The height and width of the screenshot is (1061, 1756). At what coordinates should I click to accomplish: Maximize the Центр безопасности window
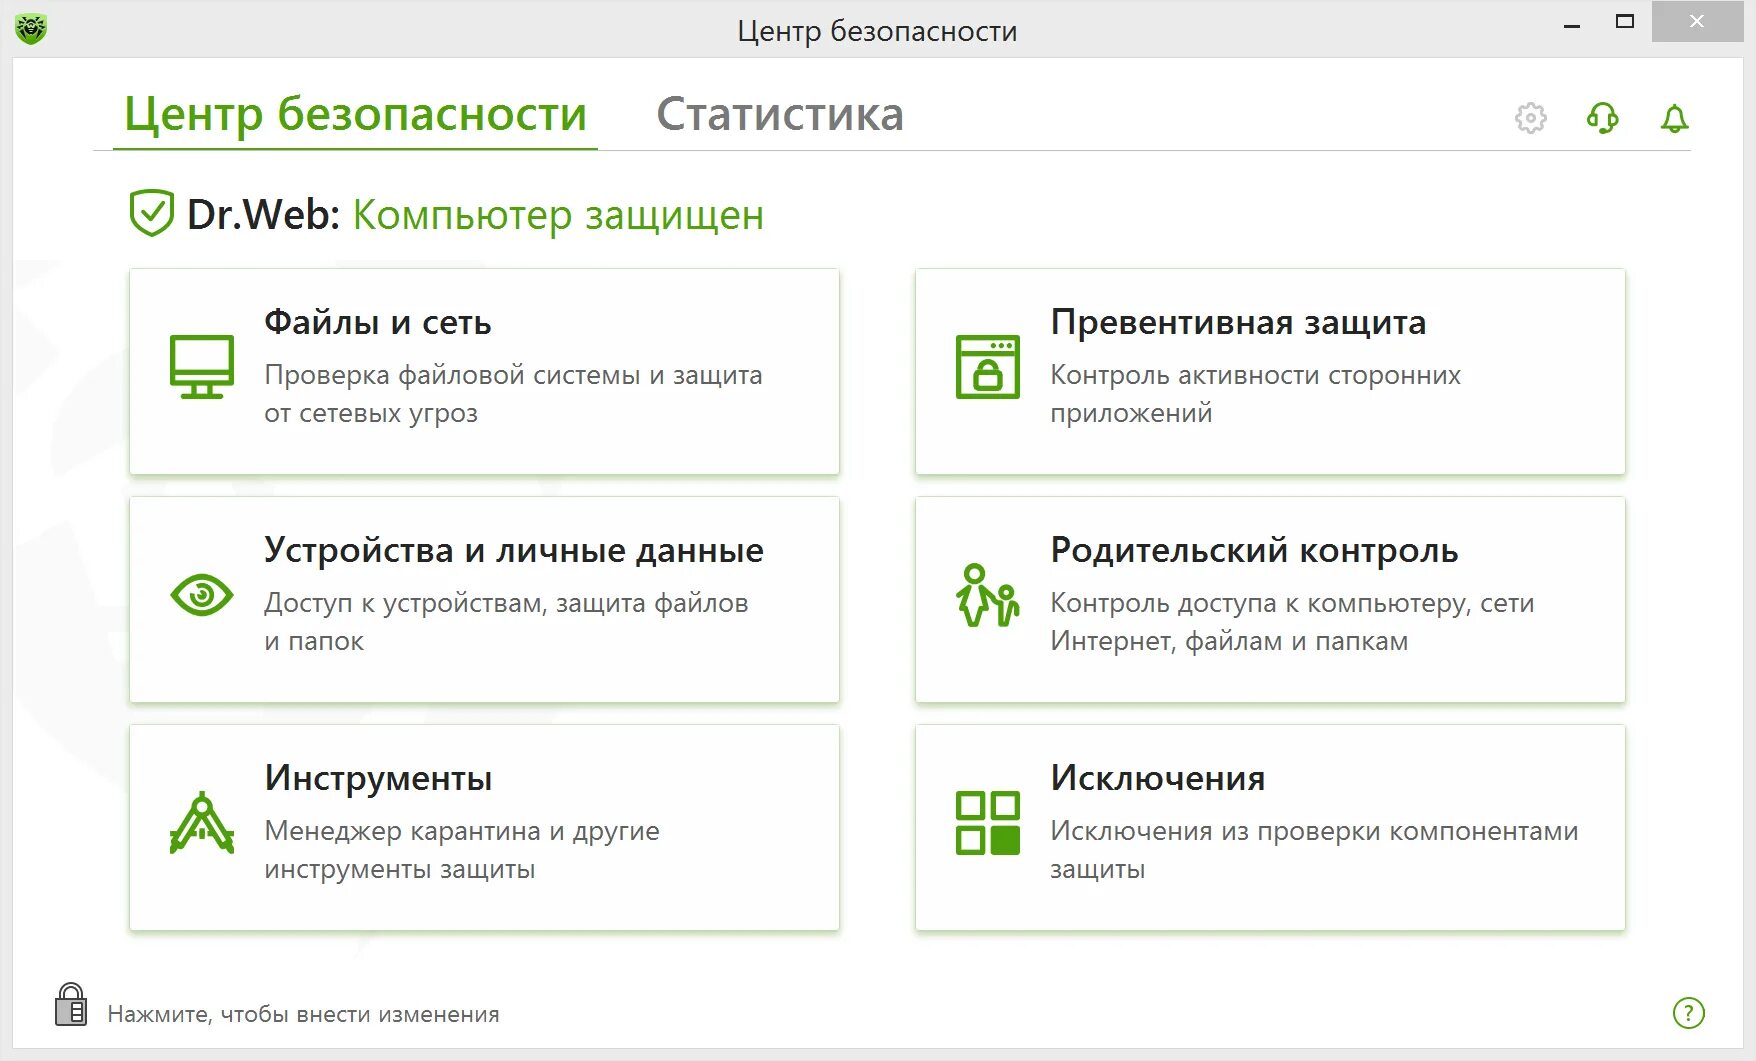point(1625,22)
